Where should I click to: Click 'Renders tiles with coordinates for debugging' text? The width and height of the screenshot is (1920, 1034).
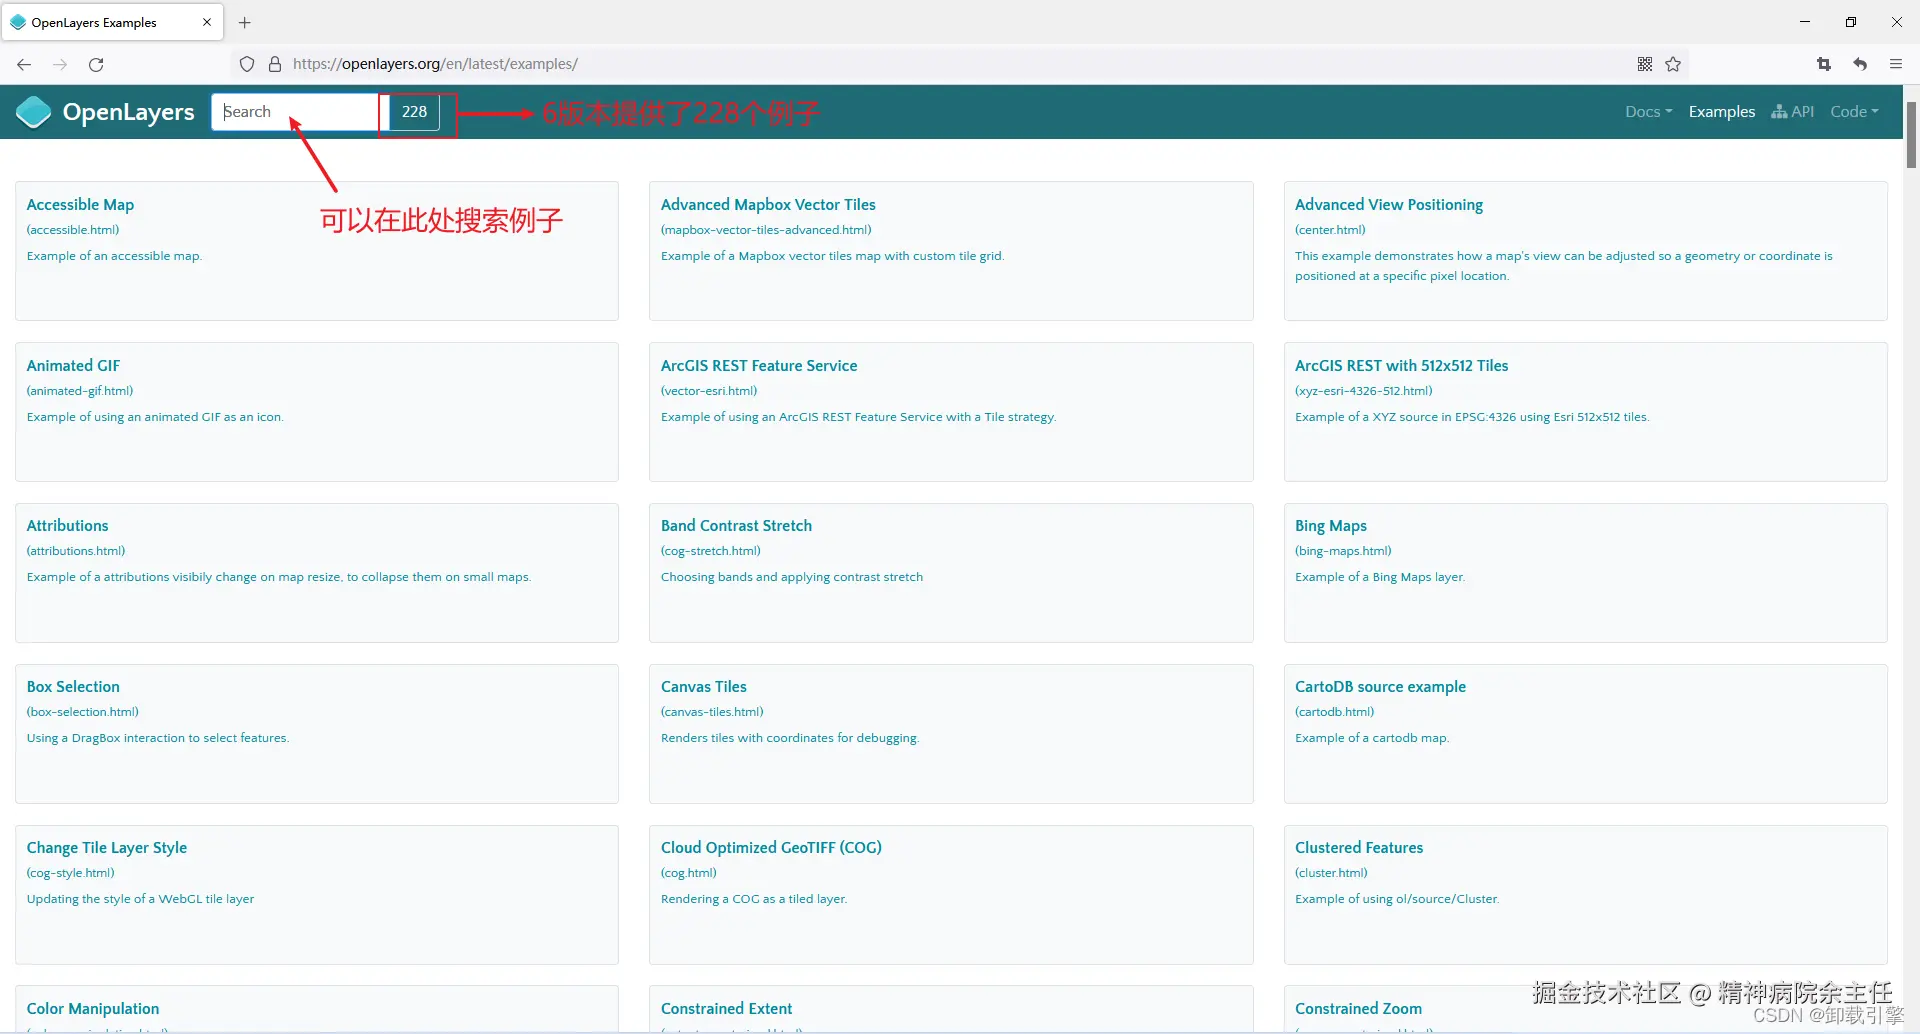point(789,738)
